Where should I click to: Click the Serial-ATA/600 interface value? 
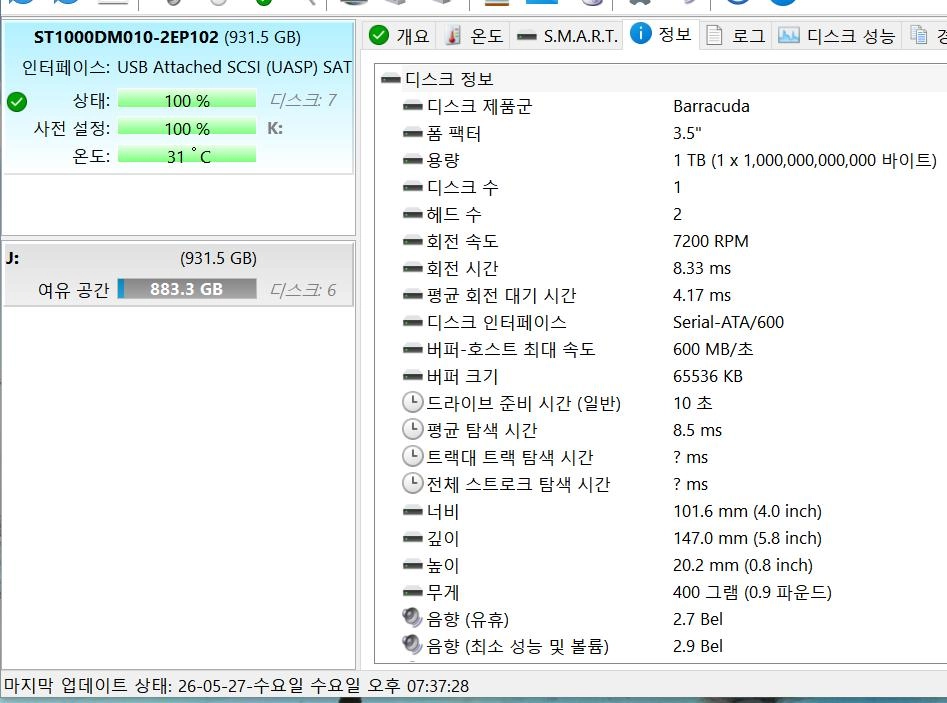[x=728, y=322]
